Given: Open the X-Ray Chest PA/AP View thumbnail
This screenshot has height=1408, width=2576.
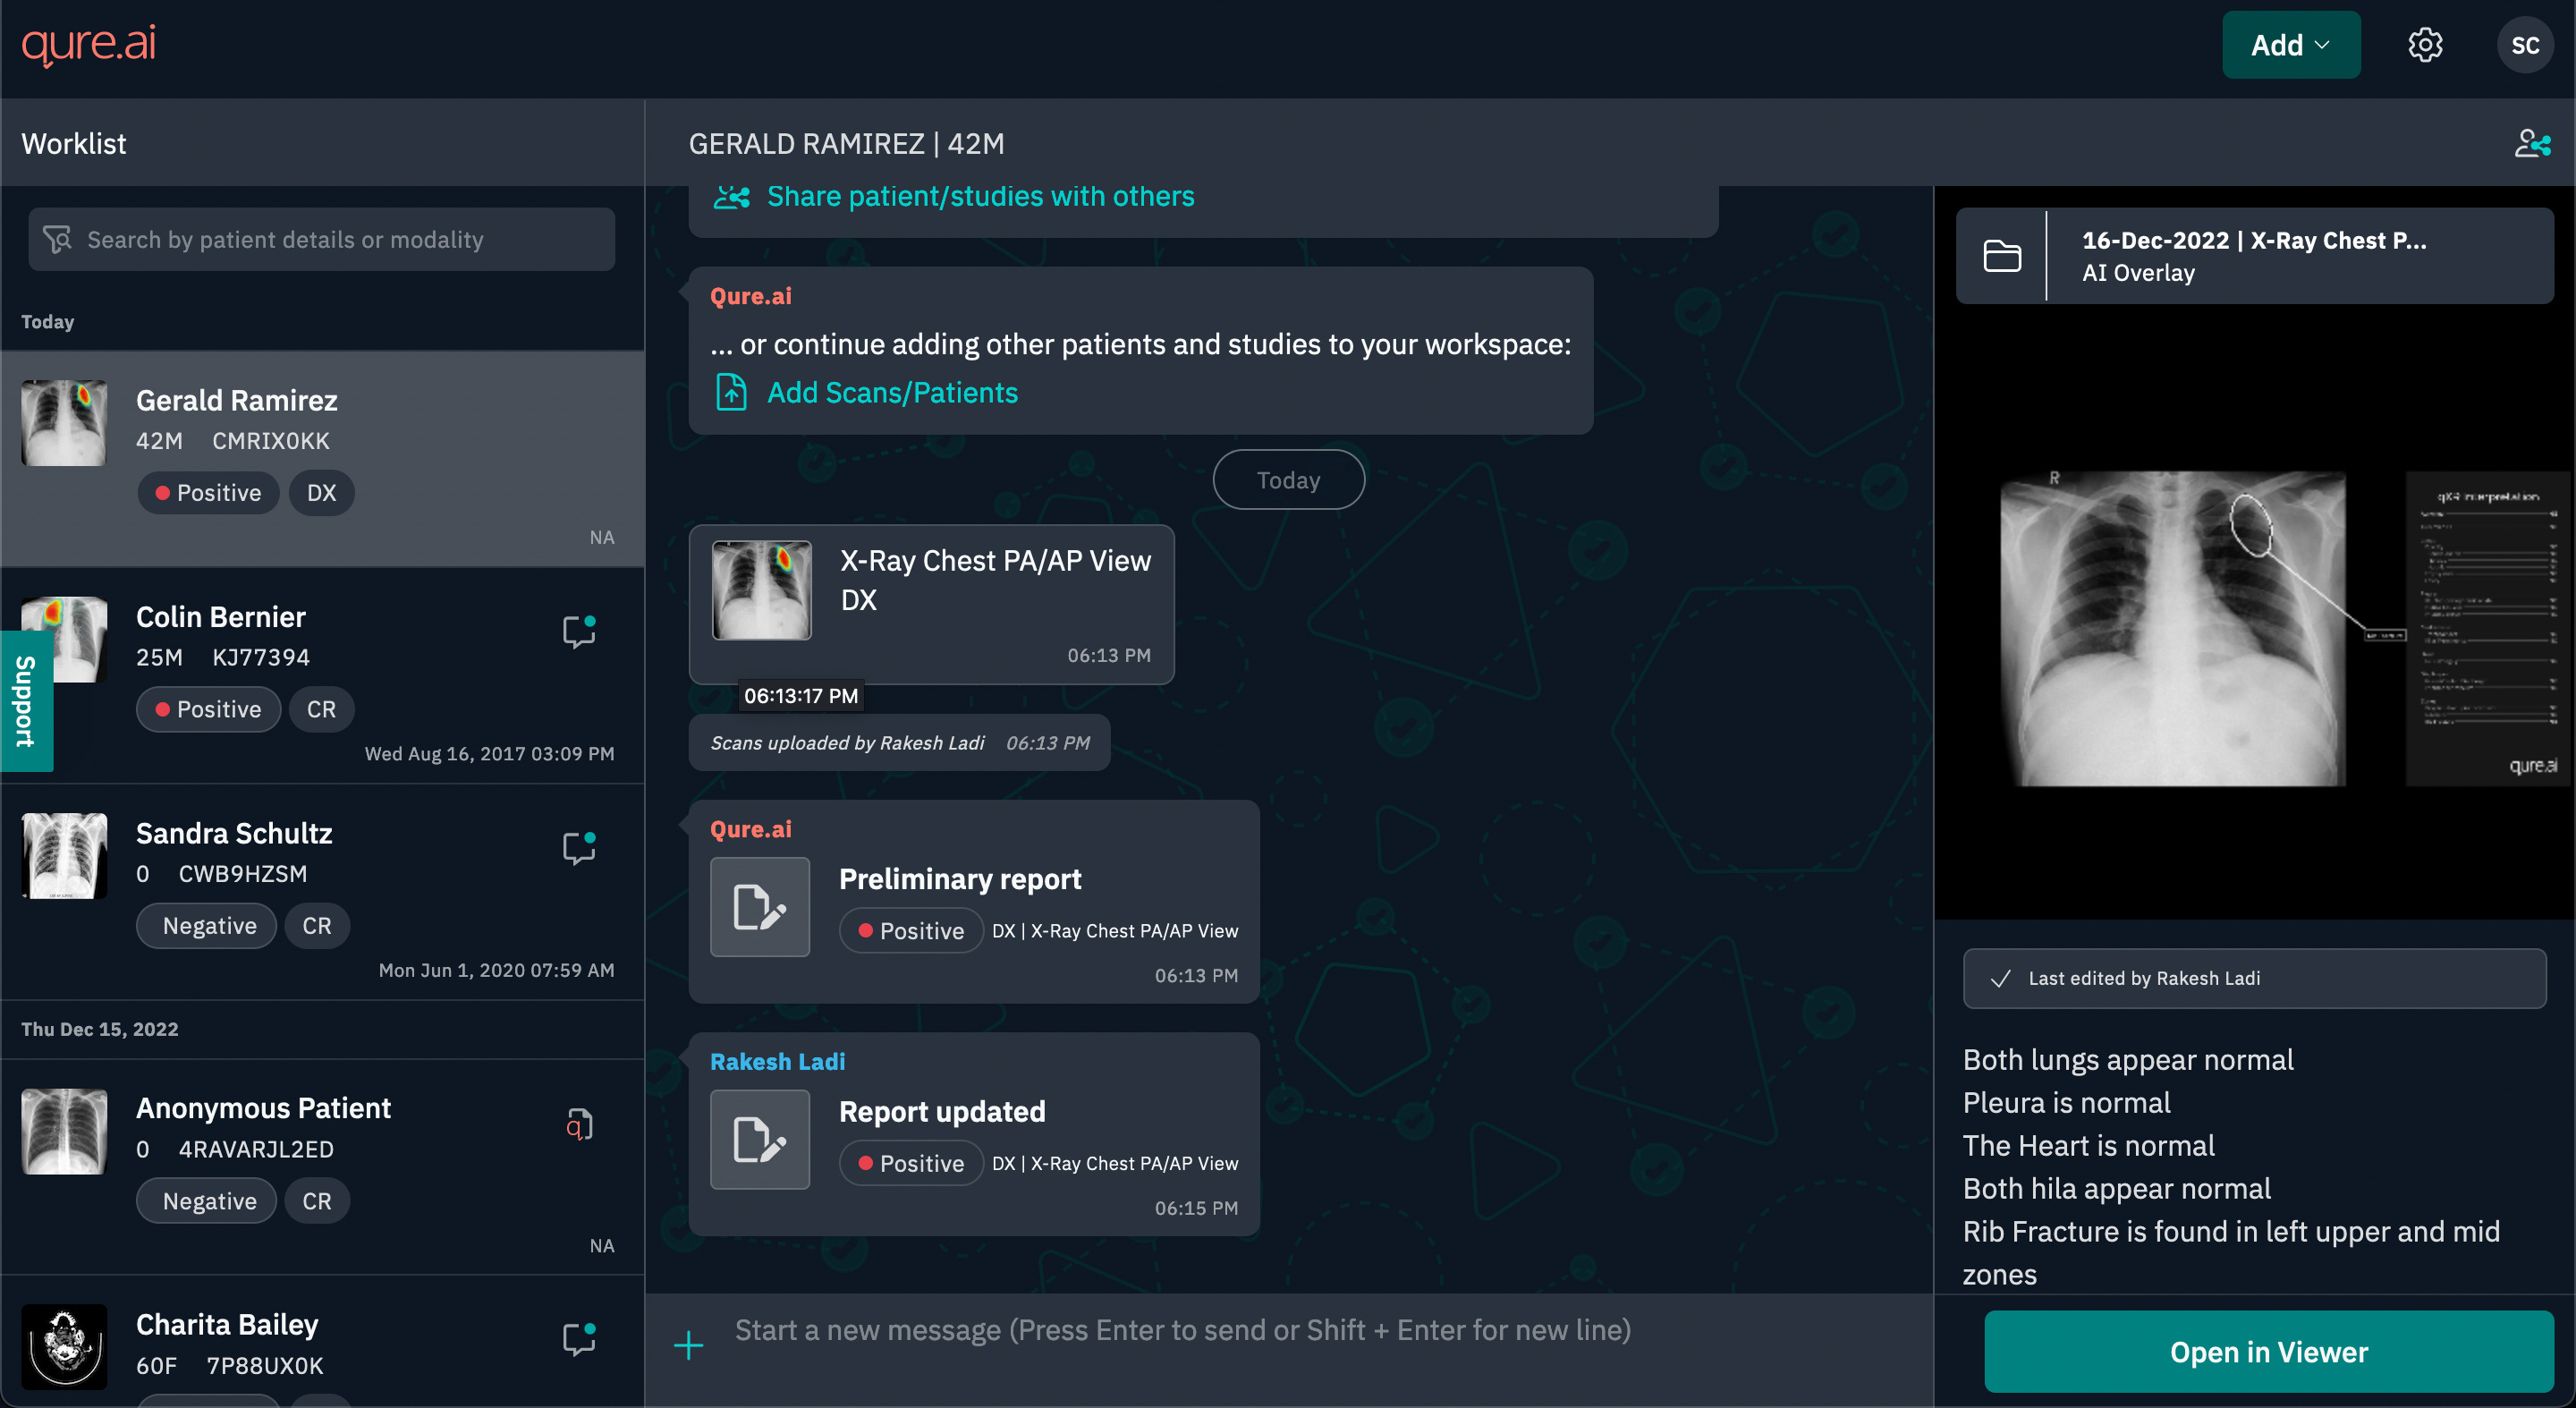Looking at the screenshot, I should (x=761, y=590).
